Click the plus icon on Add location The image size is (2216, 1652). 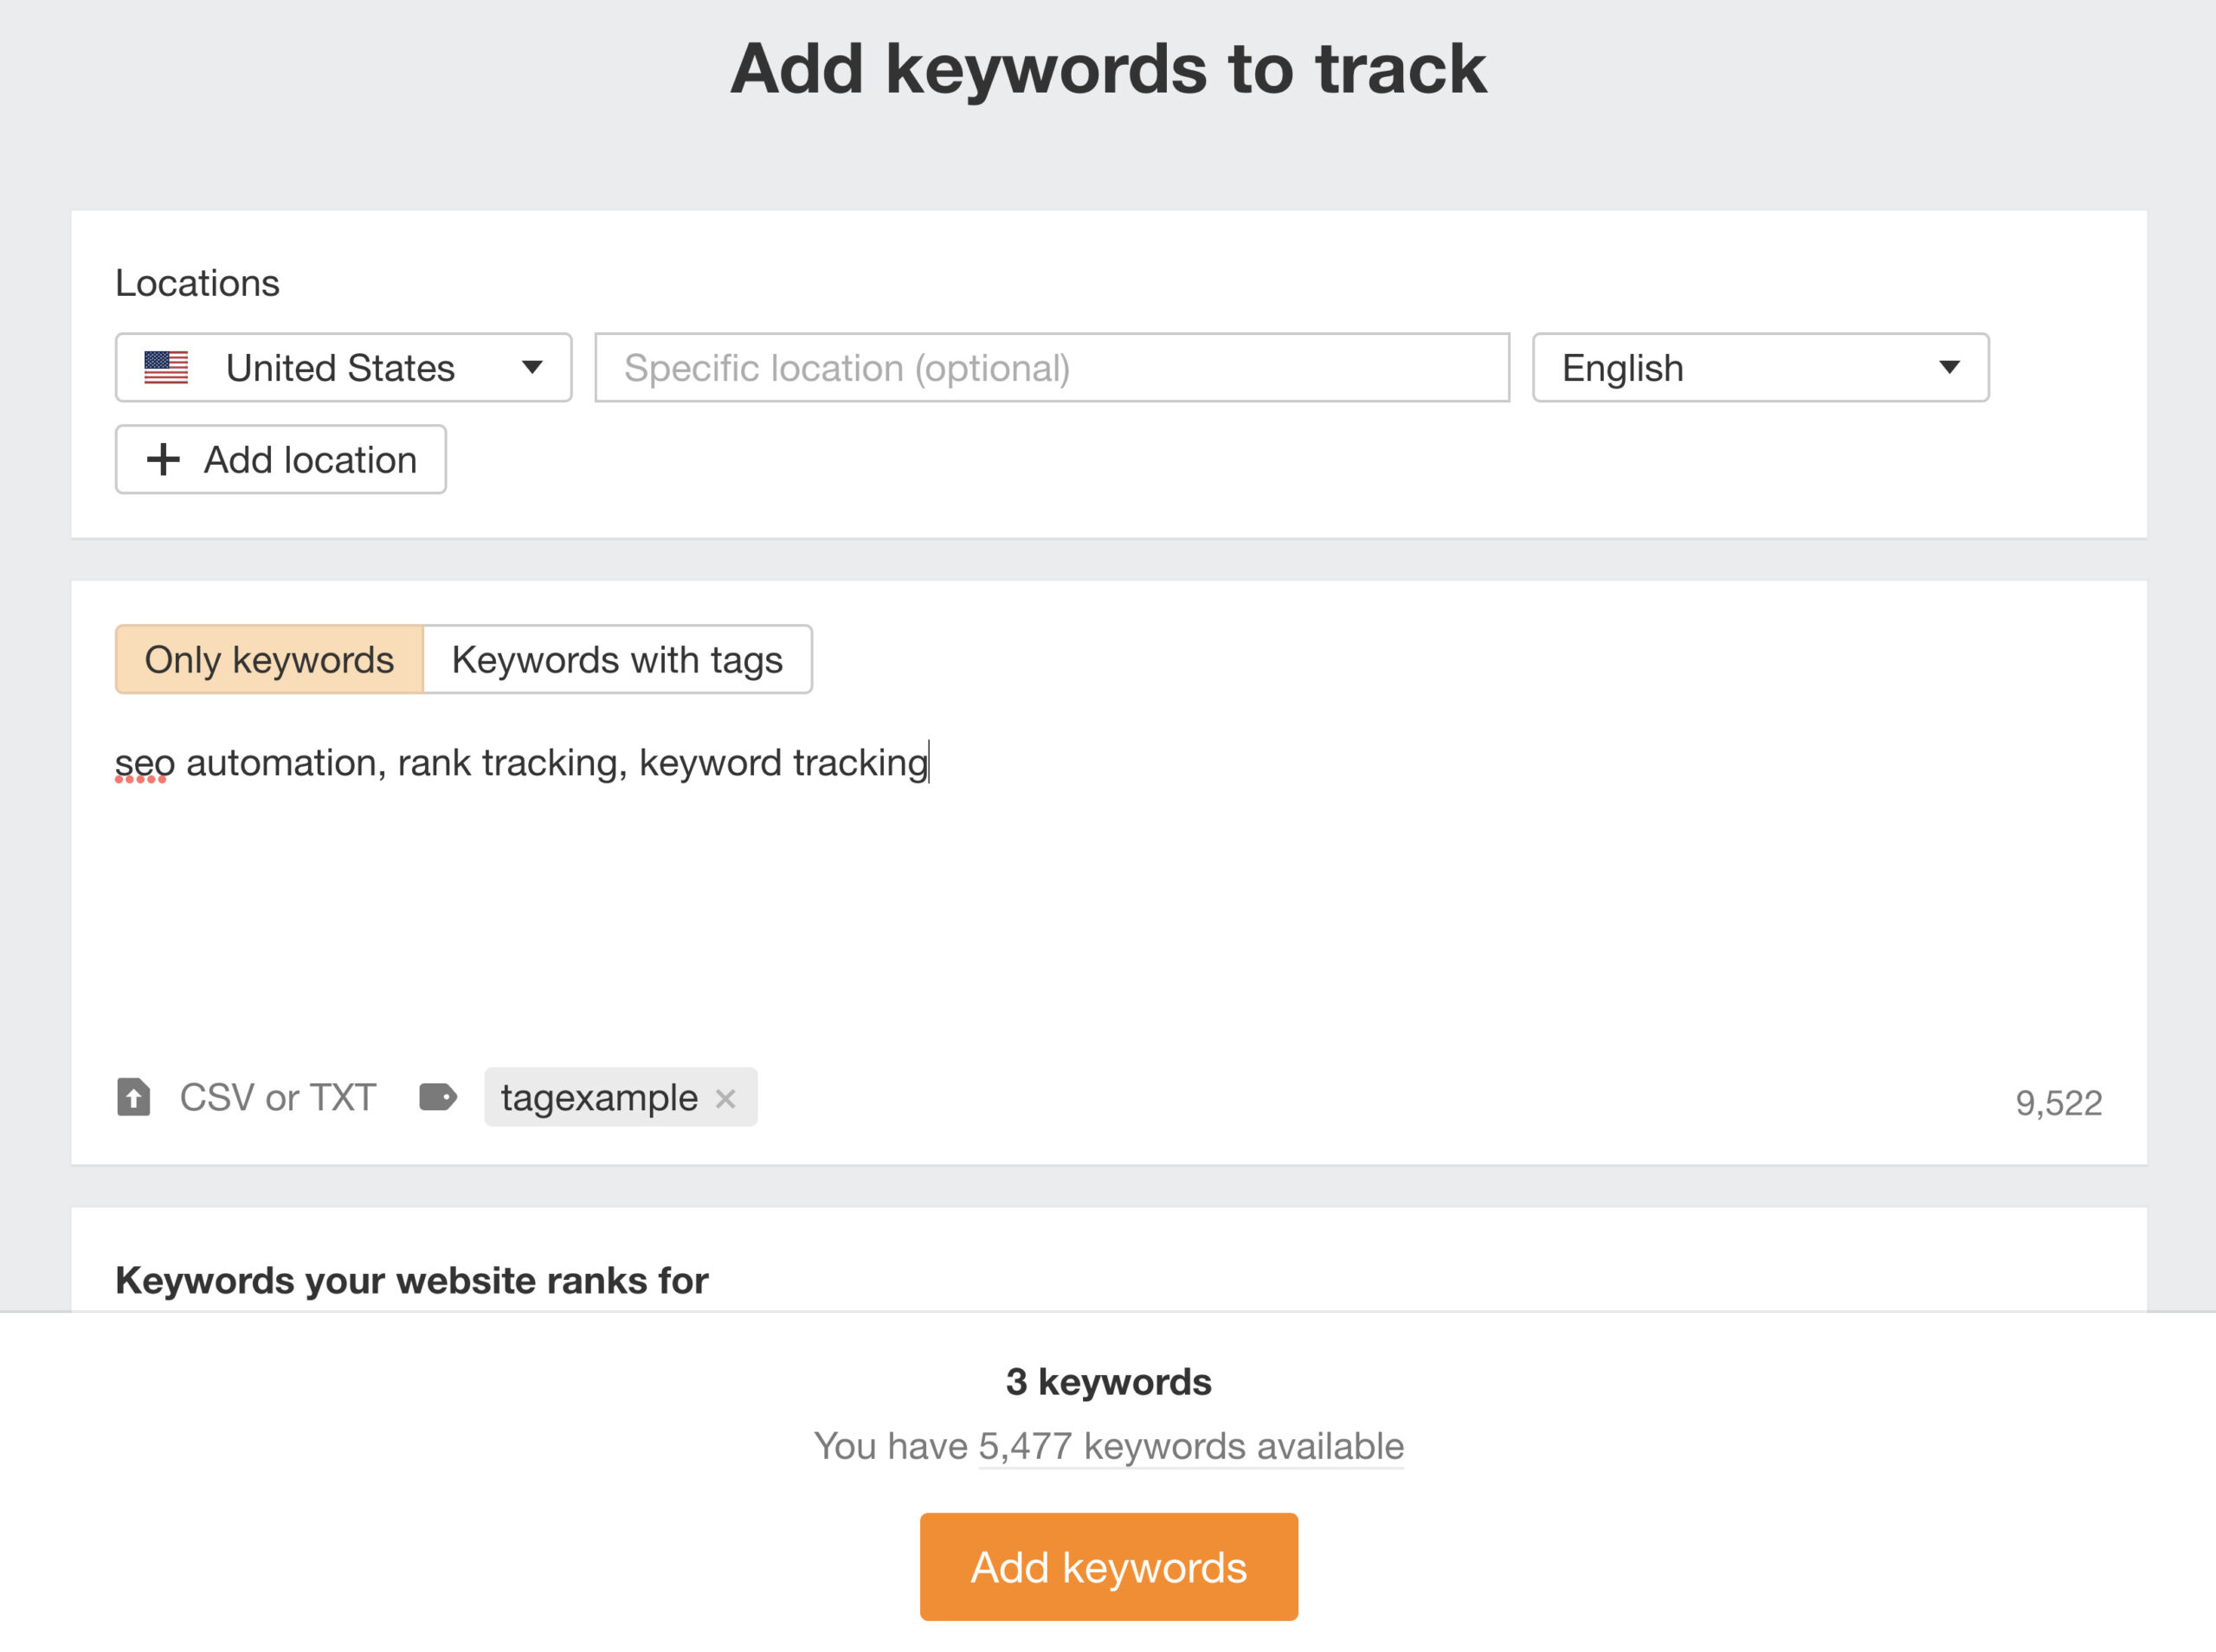[x=162, y=460]
